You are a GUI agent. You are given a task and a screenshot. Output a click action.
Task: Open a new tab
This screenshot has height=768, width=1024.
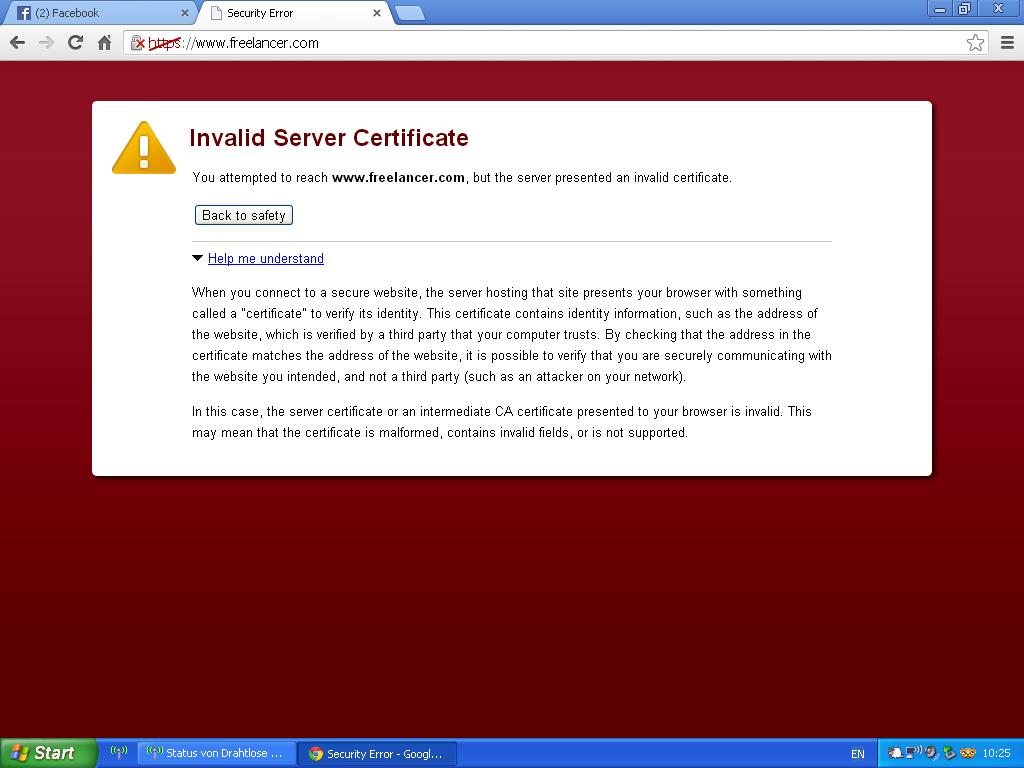410,13
